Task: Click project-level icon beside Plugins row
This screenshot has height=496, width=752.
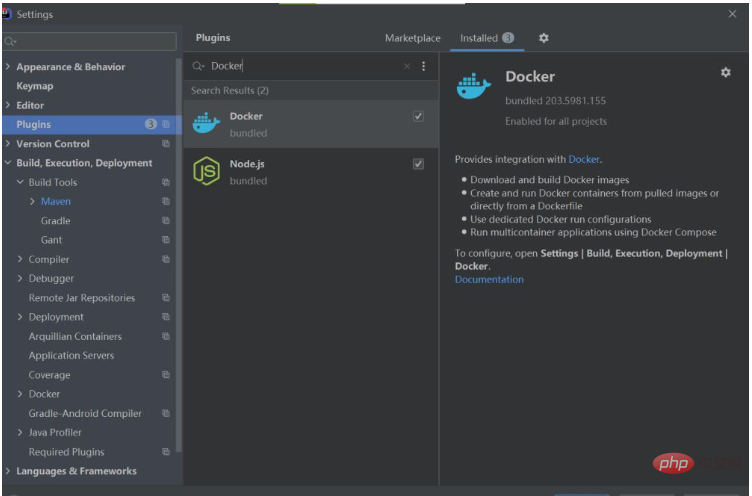Action: [166, 124]
